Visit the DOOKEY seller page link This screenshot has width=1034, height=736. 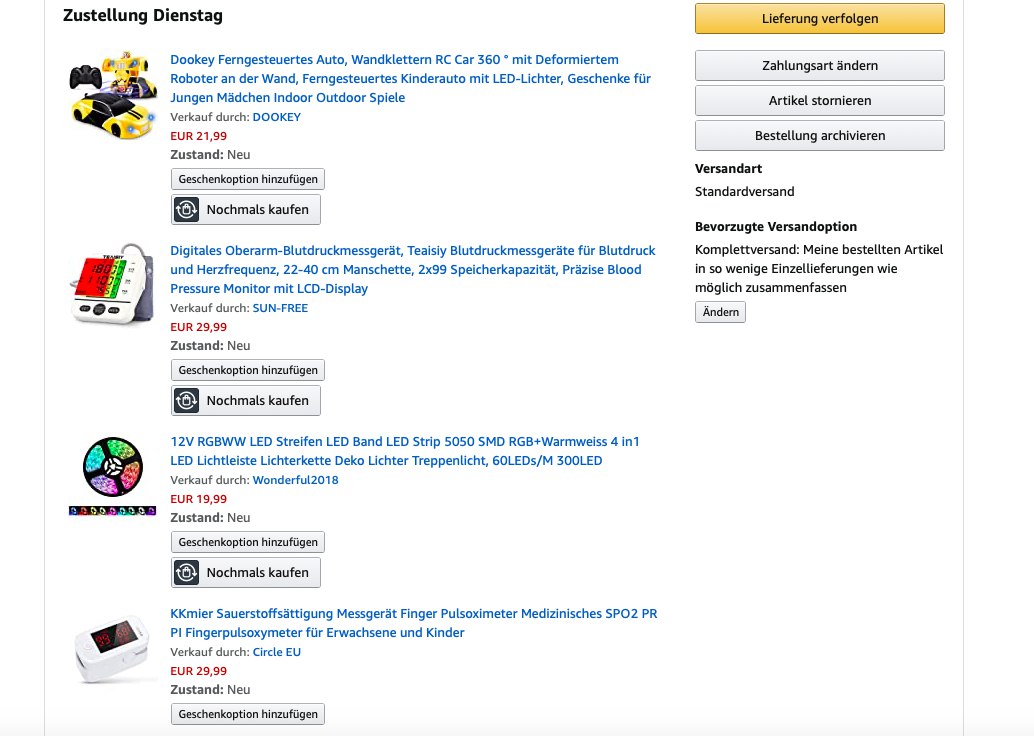tap(276, 117)
